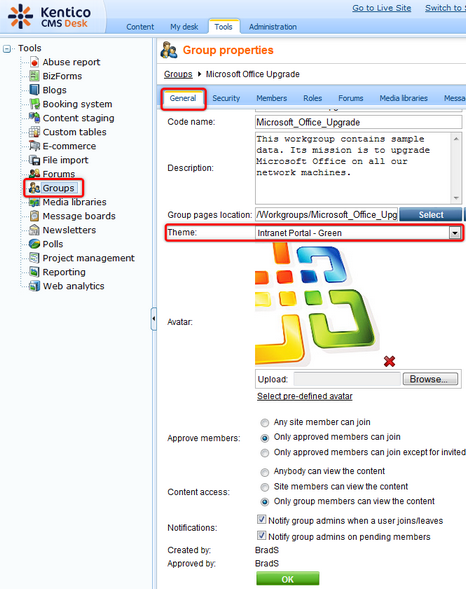Click the Upload file path field
The image size is (466, 589).
click(347, 379)
